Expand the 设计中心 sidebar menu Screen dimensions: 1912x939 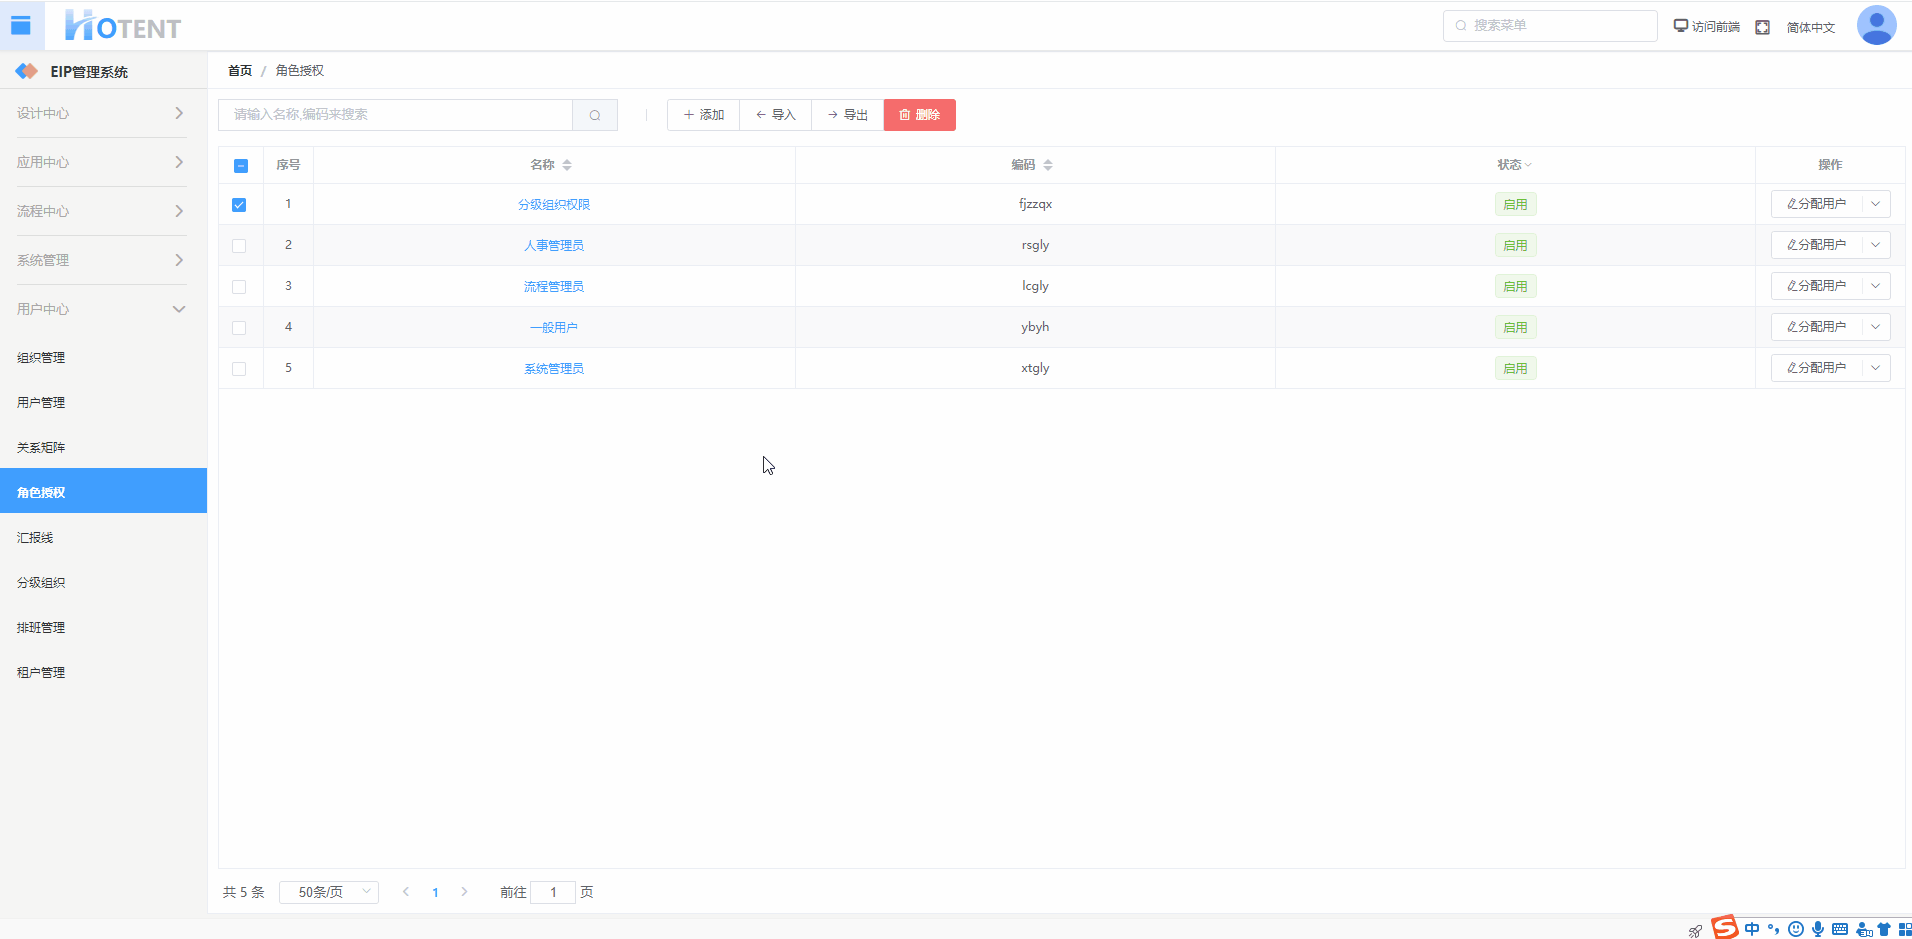pyautogui.click(x=102, y=113)
